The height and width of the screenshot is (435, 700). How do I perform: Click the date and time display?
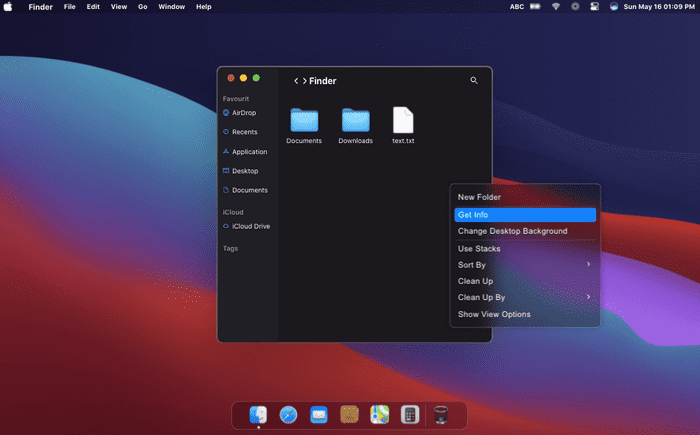point(659,7)
